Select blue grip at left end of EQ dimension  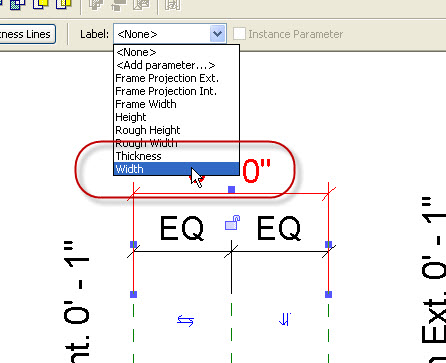pos(133,245)
